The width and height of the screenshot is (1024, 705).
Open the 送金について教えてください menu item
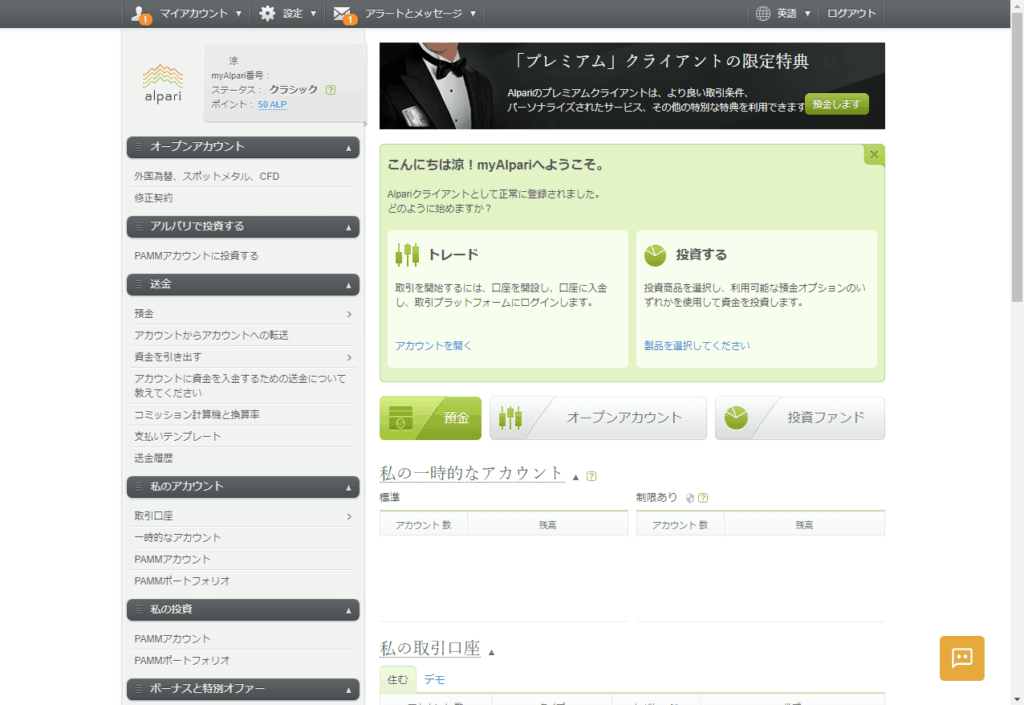pos(240,386)
